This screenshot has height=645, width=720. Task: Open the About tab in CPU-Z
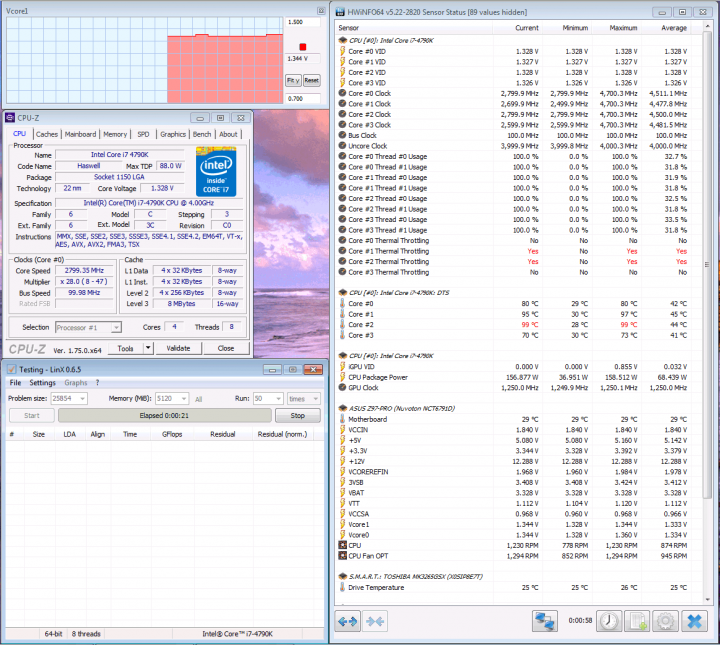coord(228,134)
